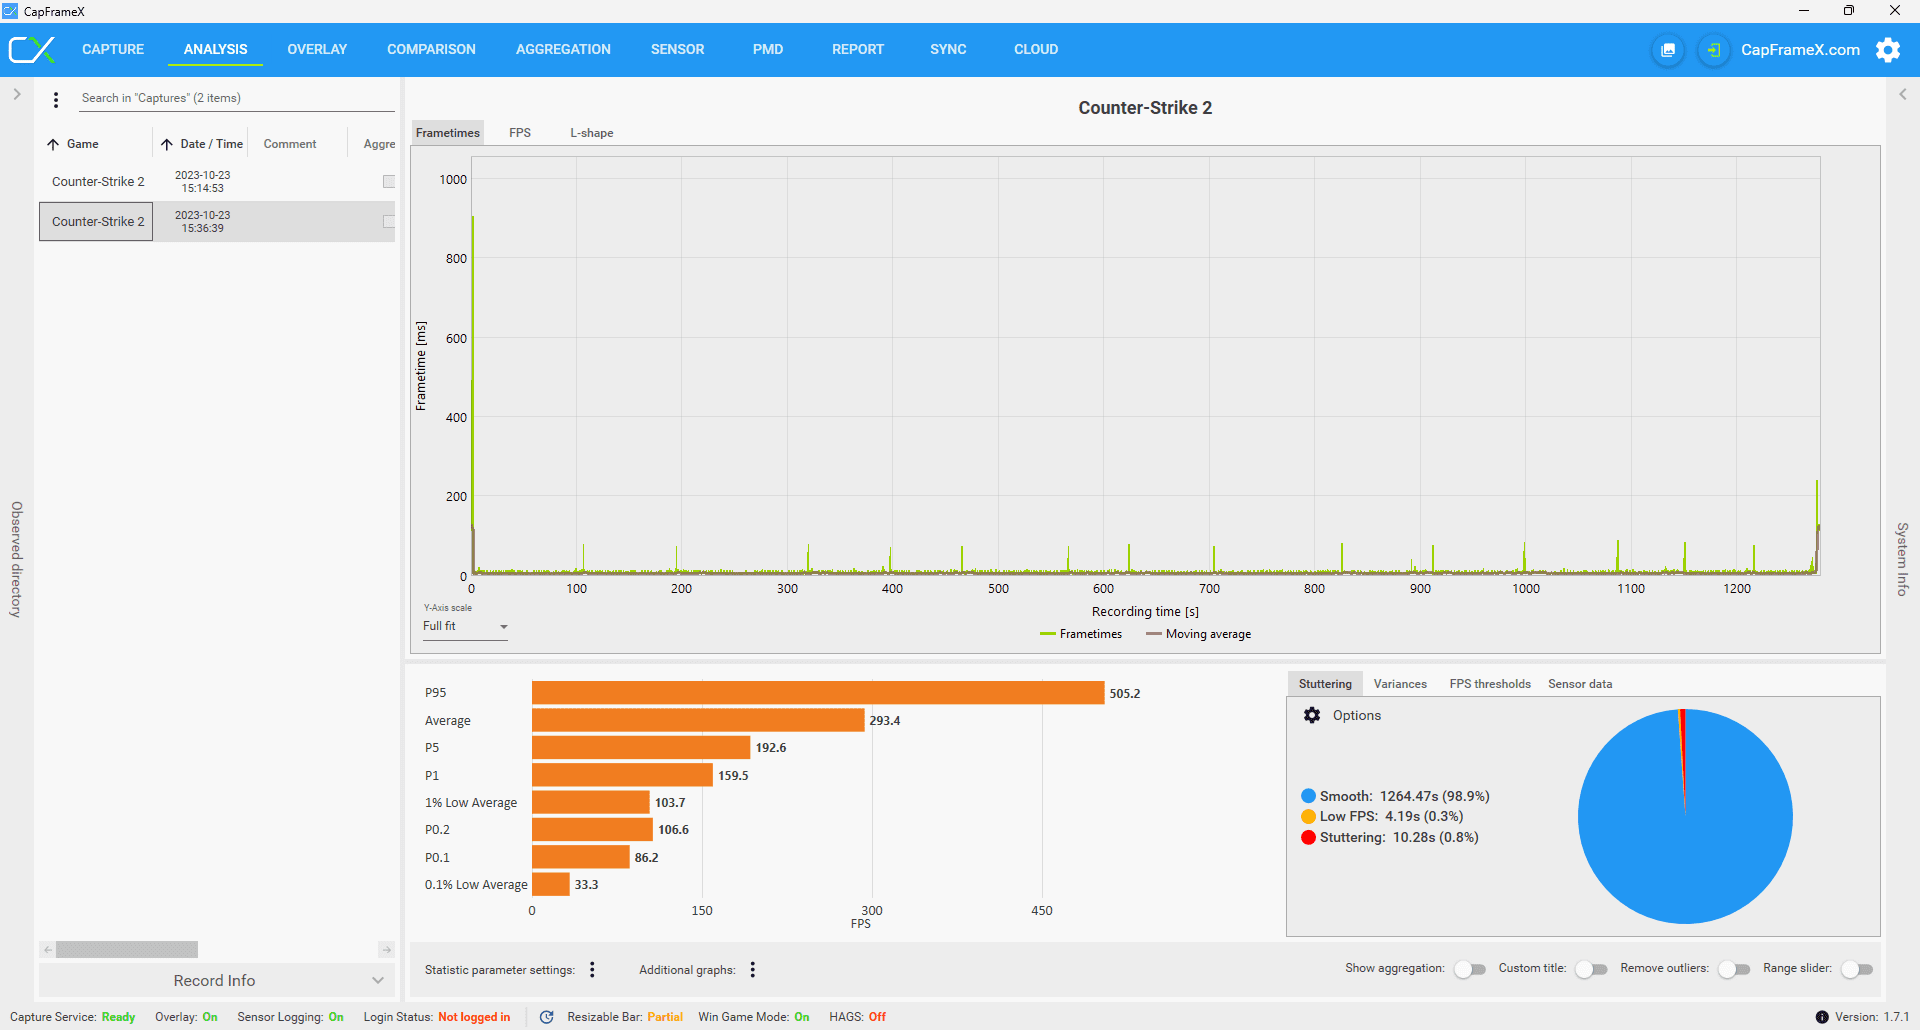
Task: Sort by Date / Time column arrow
Action: [167, 144]
